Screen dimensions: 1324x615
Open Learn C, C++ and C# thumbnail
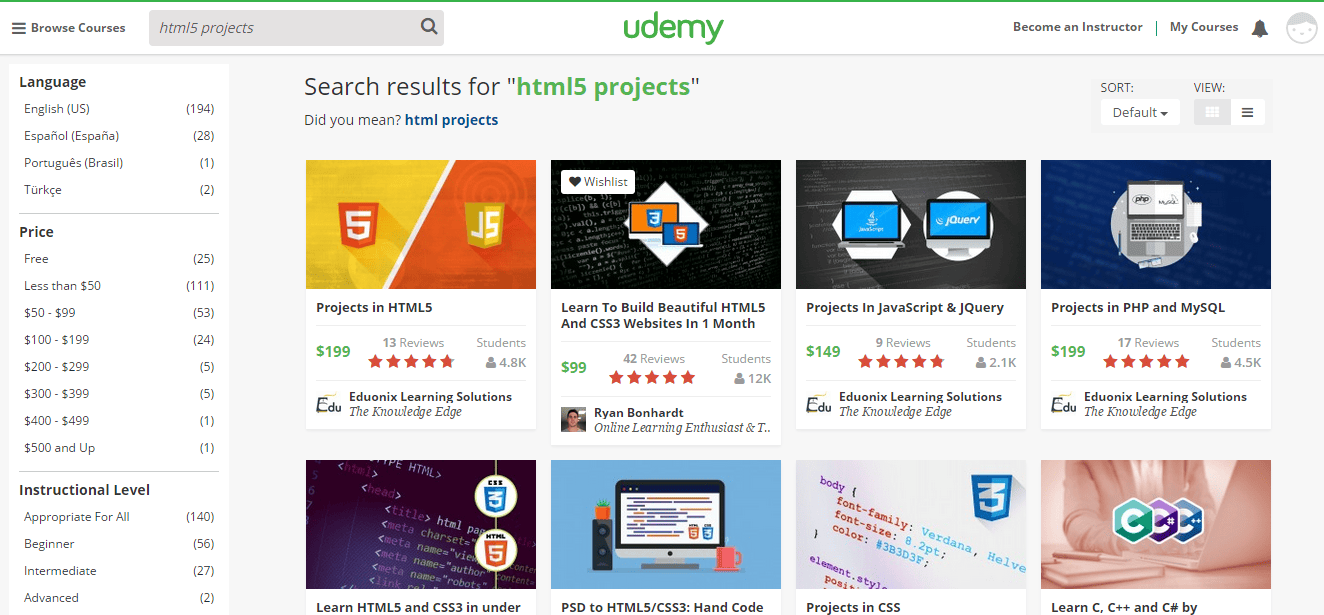(1156, 524)
